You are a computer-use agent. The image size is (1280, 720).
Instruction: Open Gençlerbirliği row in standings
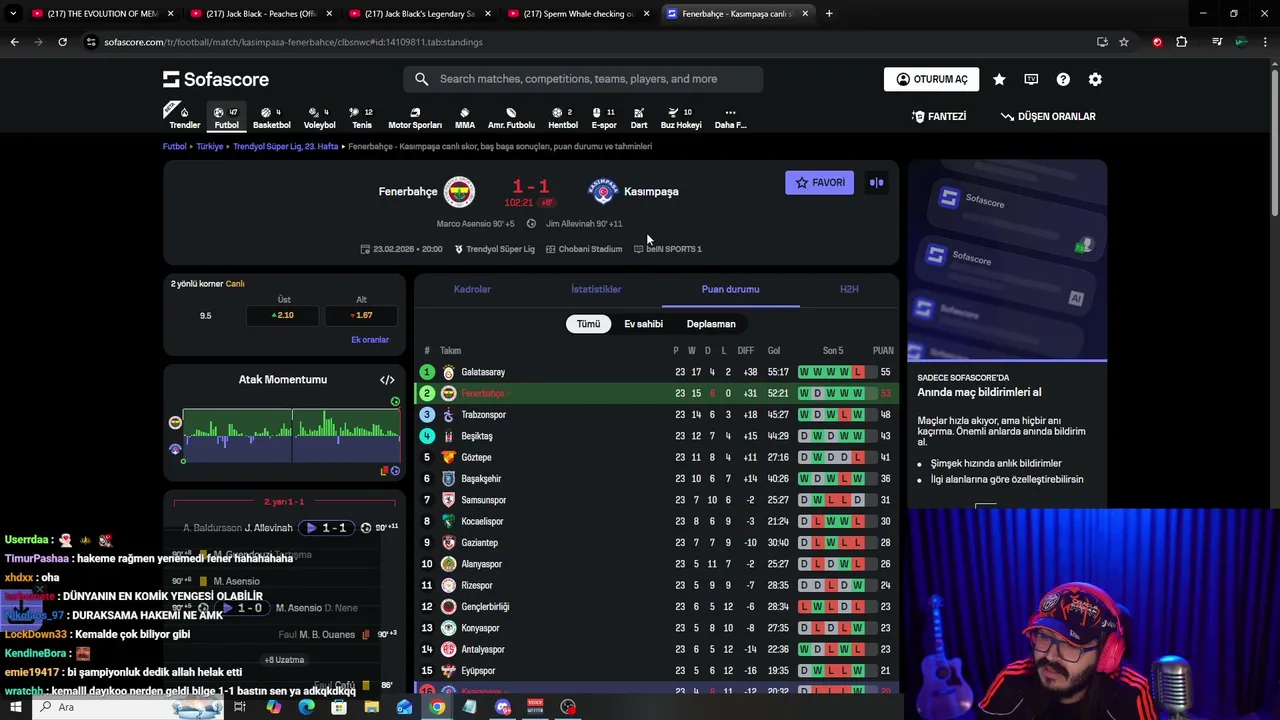[x=656, y=607]
